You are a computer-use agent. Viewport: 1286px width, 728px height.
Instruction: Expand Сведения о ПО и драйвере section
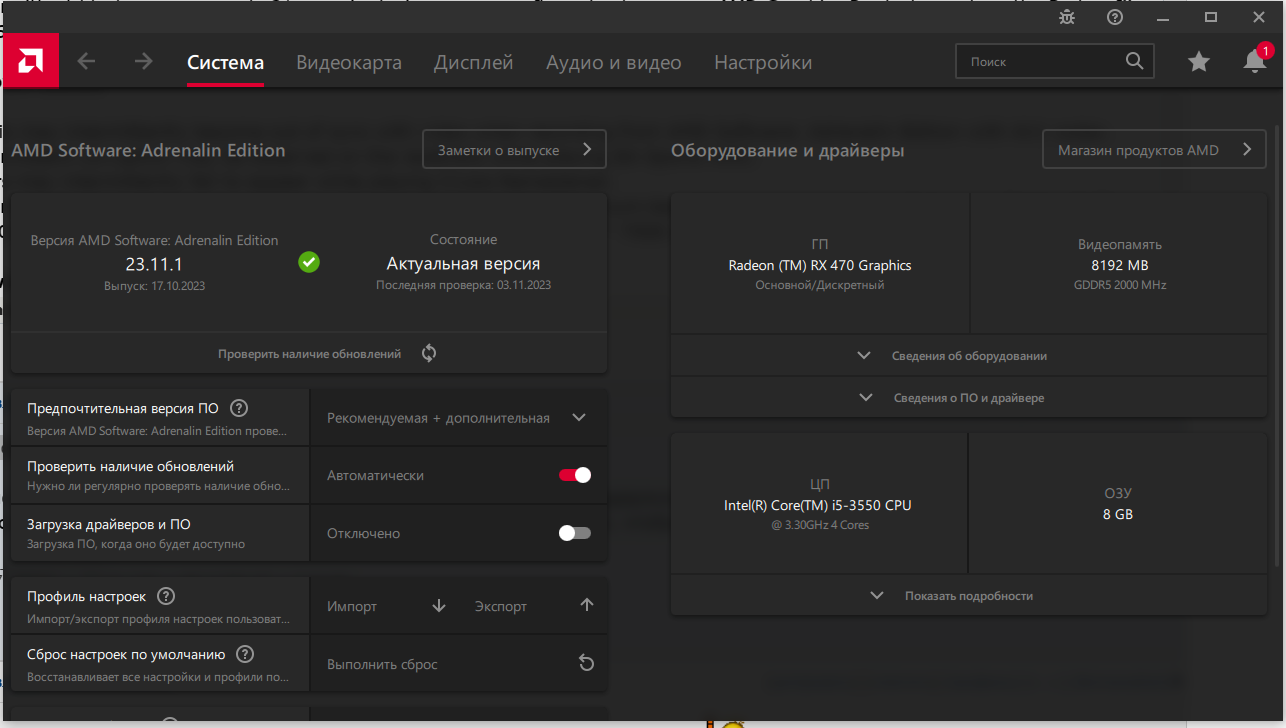click(969, 398)
